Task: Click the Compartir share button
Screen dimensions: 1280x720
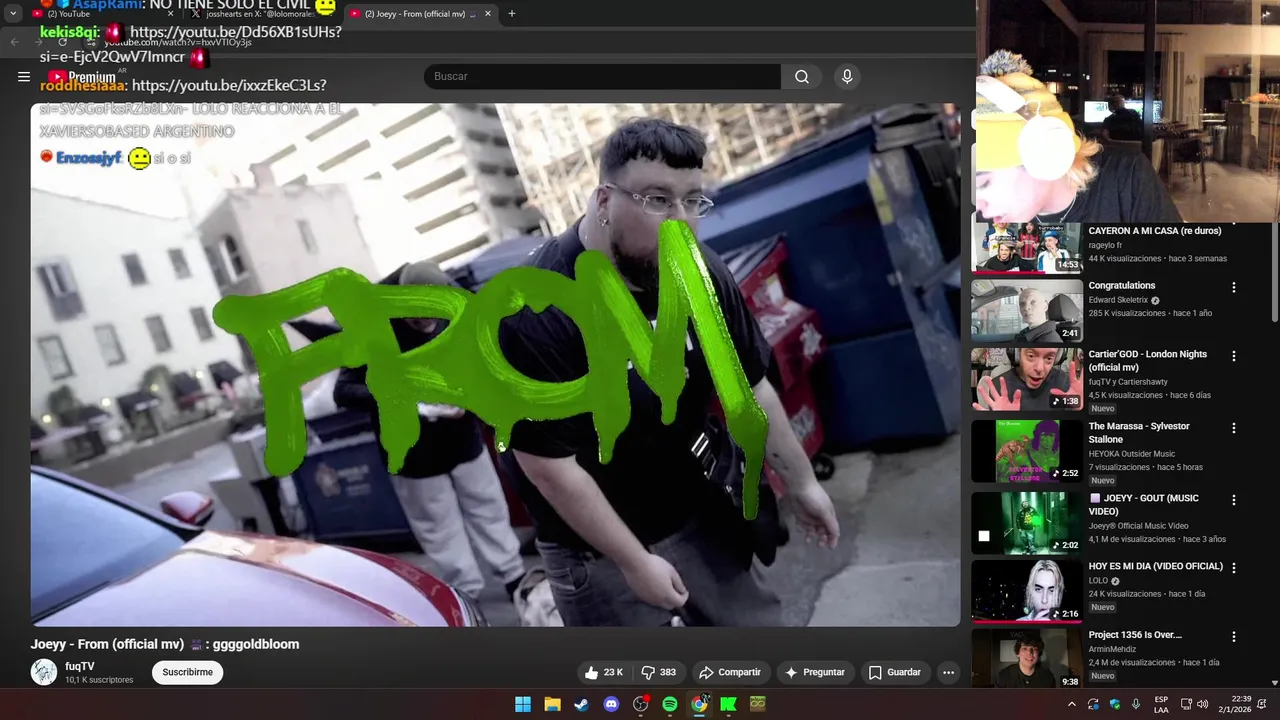Action: coord(730,672)
